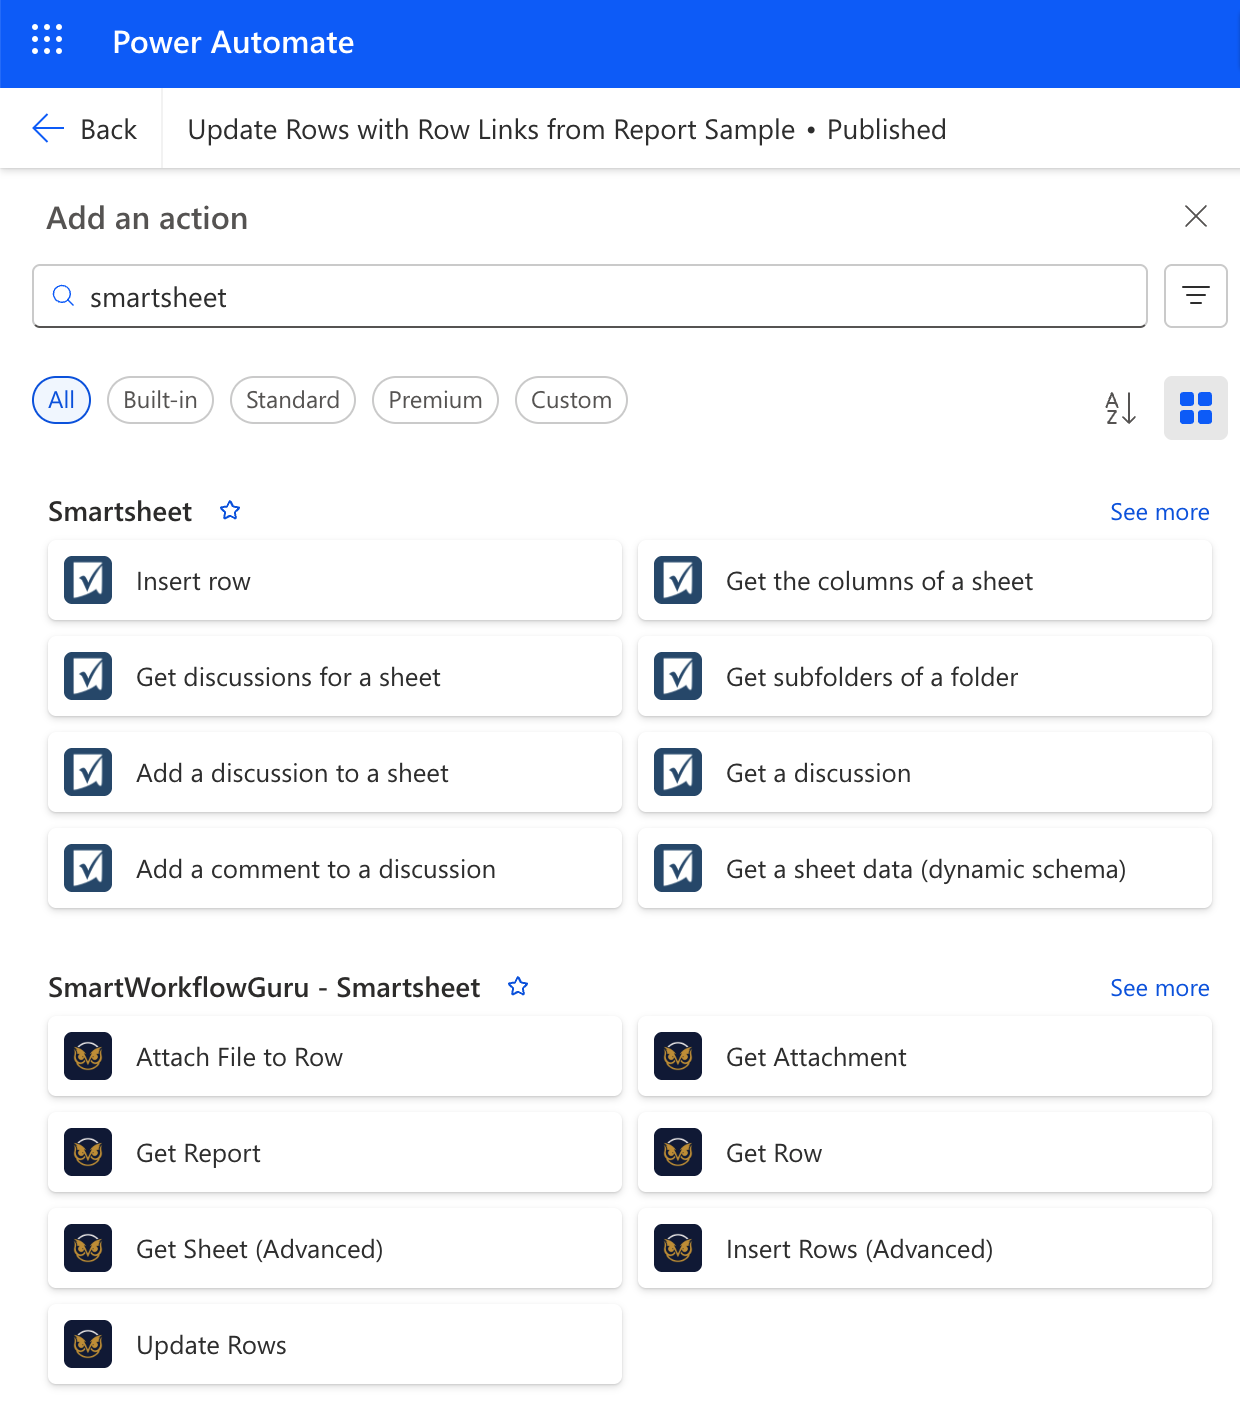Click the flow name Update Rows with Row Links
The width and height of the screenshot is (1240, 1422).
coord(491,130)
